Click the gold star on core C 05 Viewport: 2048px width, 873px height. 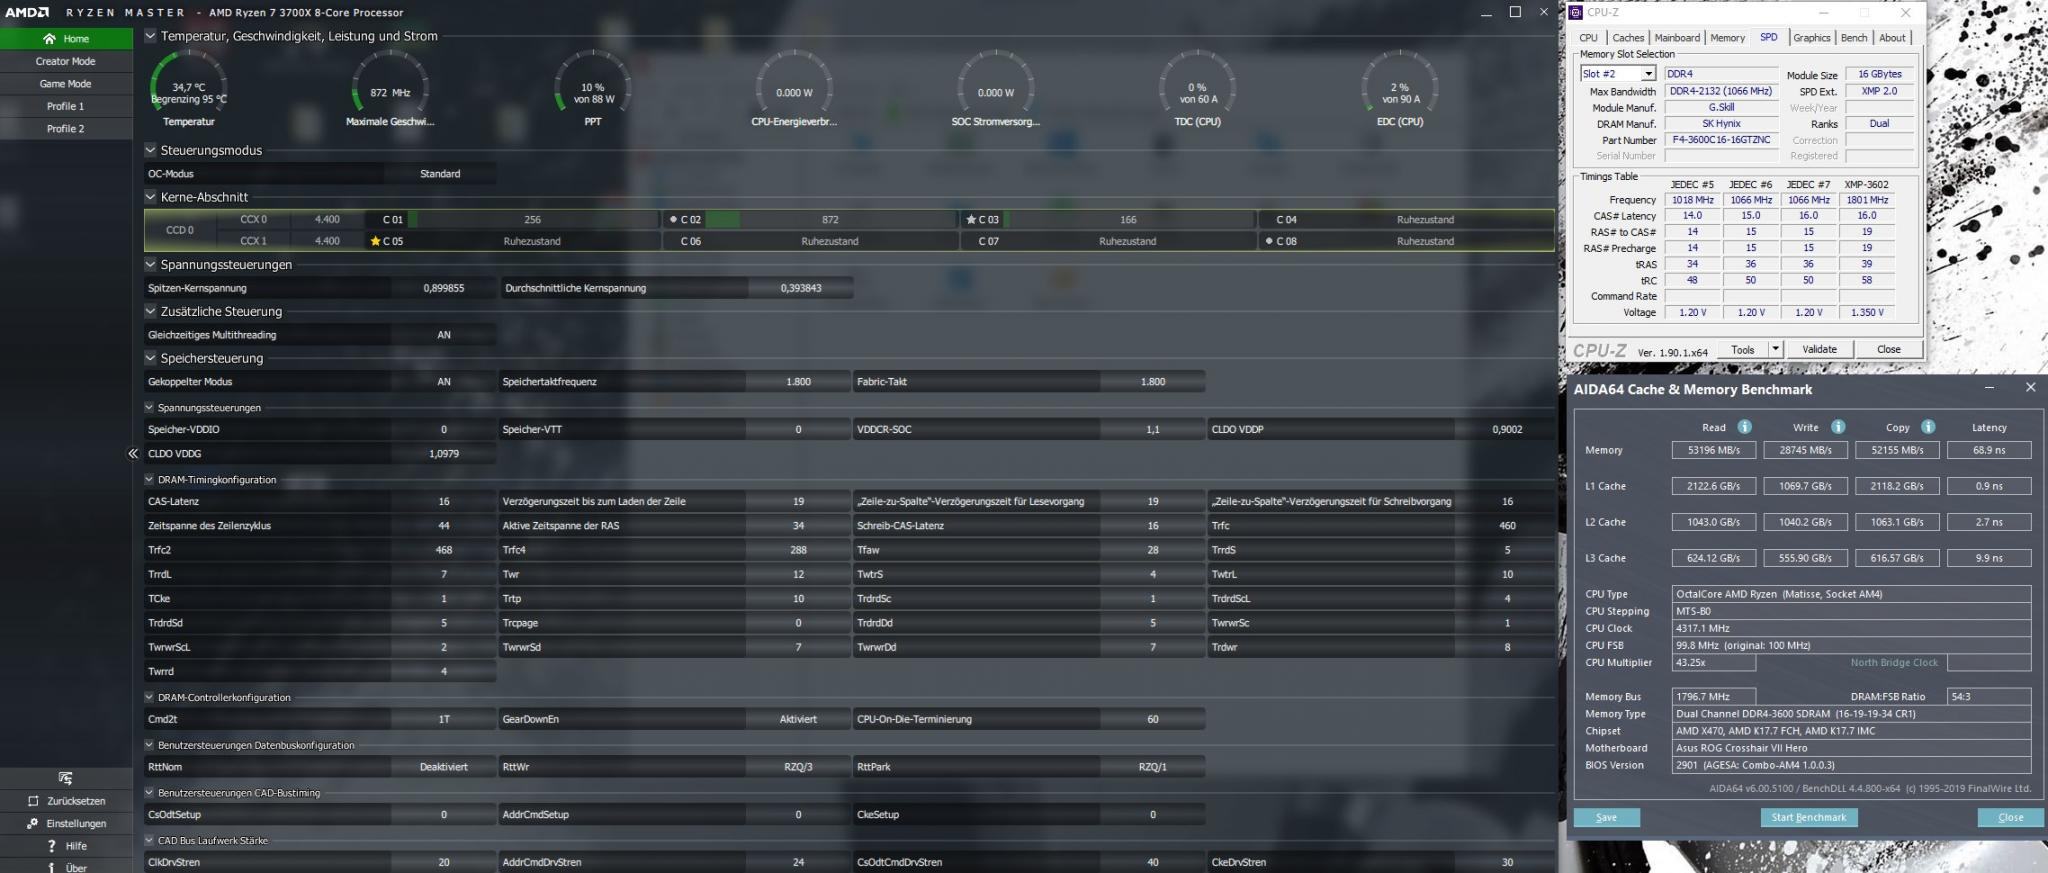(x=375, y=241)
